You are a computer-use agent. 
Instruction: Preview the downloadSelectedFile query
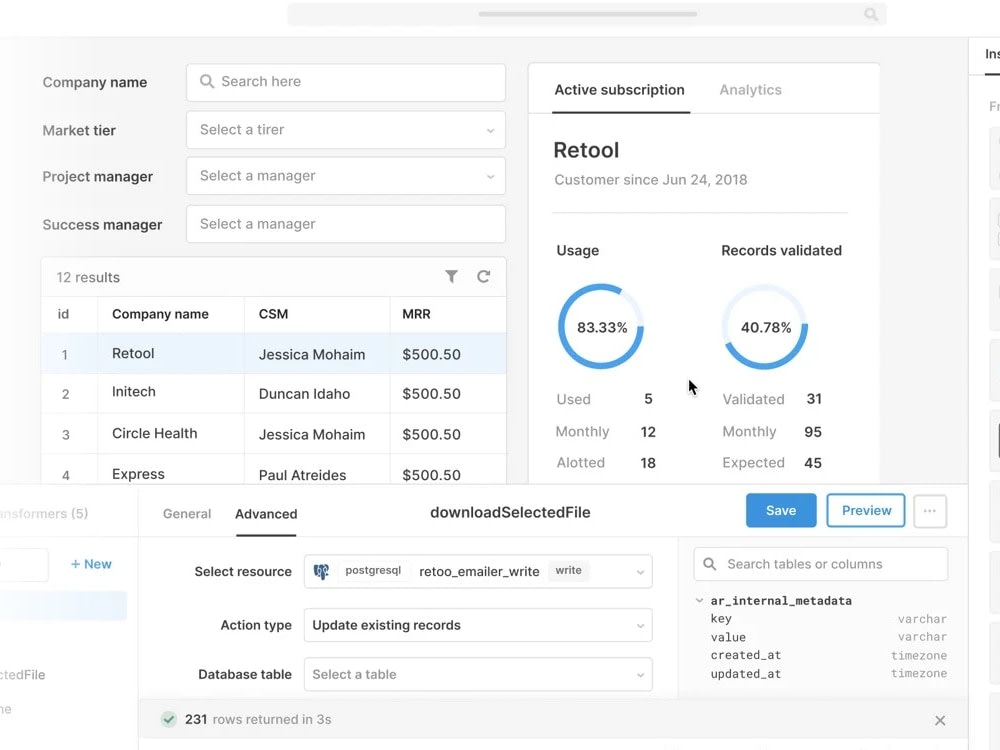point(865,510)
